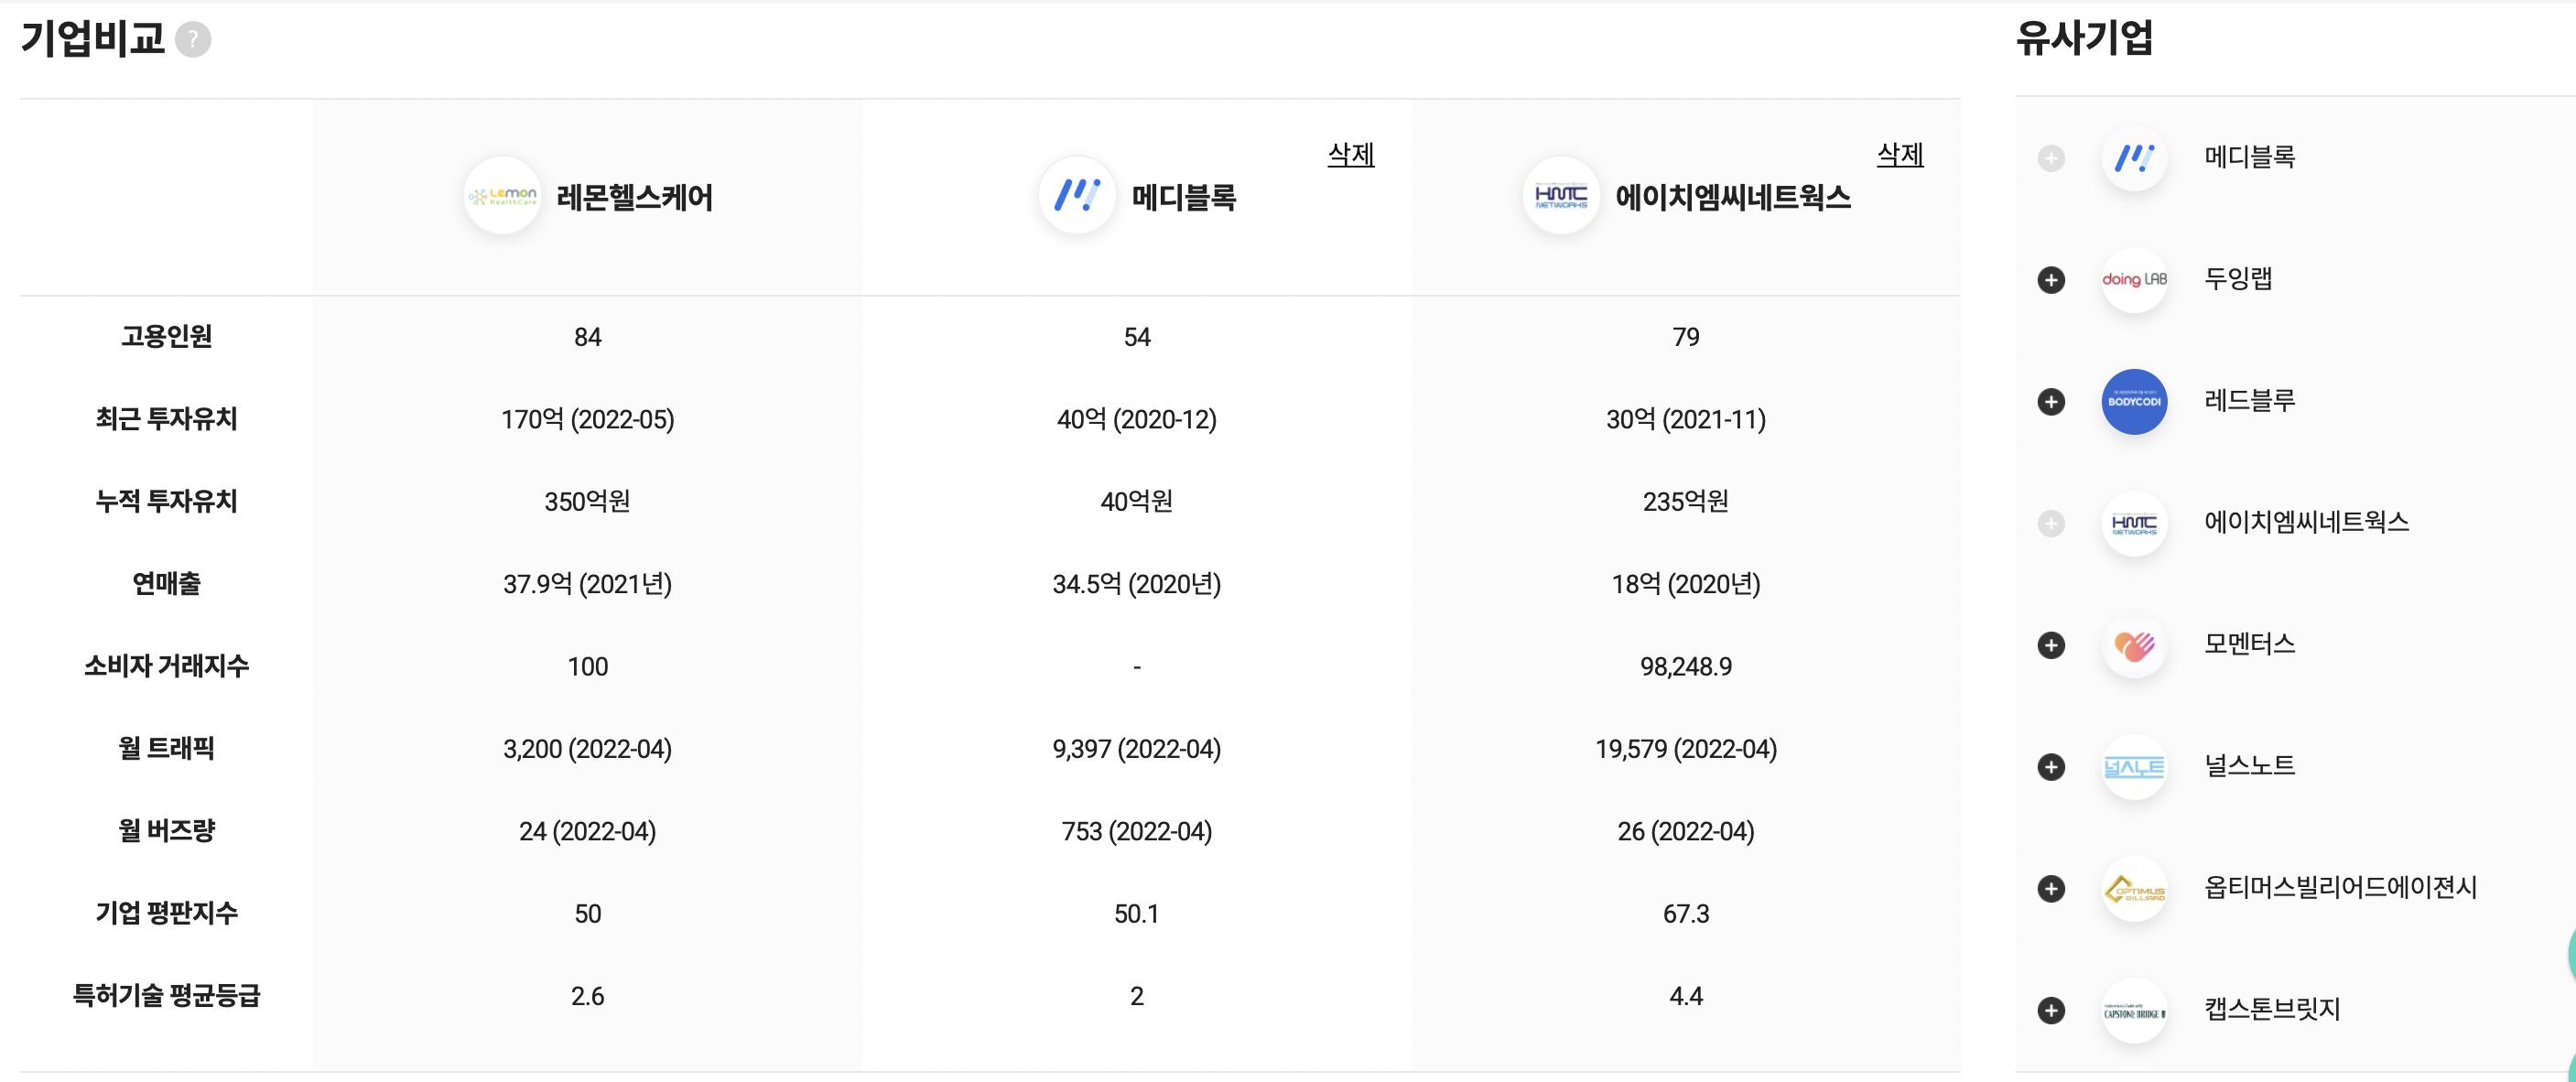
Task: Add 널스노트 using the plus icon
Action: click(2051, 767)
